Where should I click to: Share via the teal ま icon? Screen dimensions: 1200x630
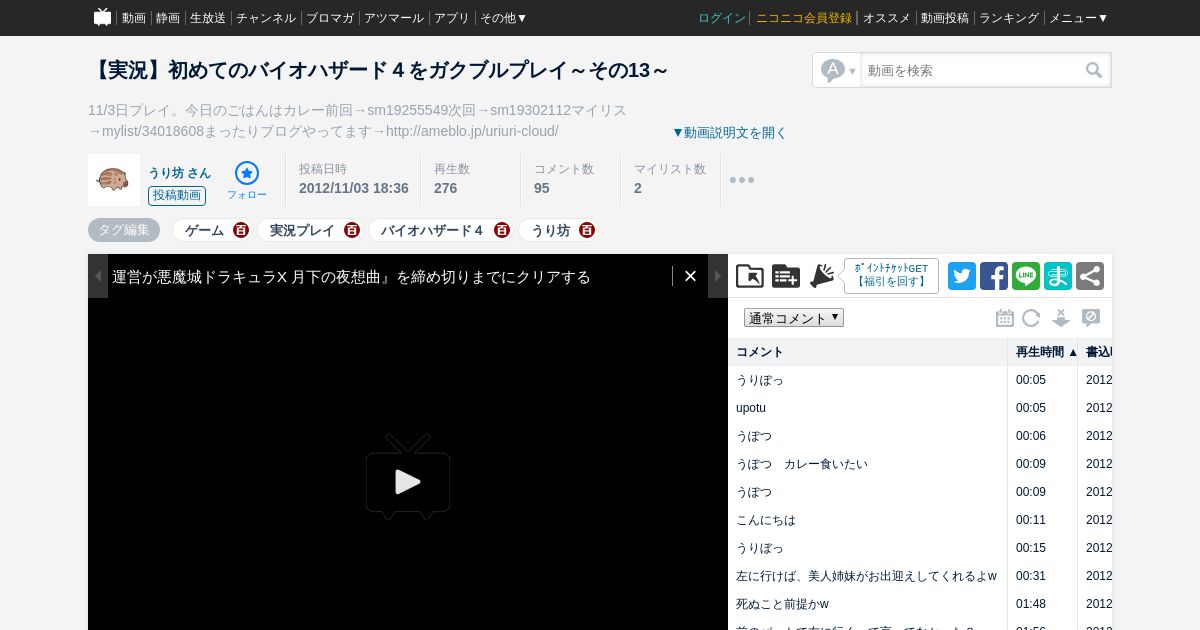coord(1058,276)
